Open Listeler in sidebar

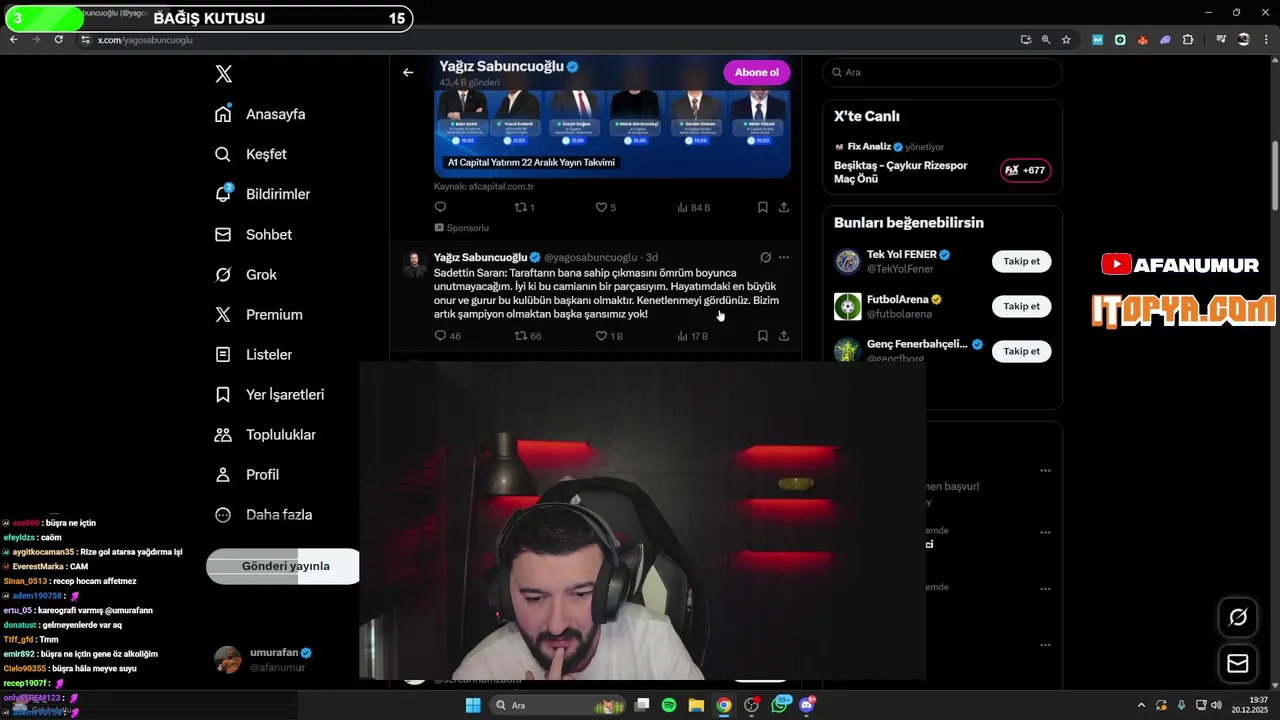[254, 354]
